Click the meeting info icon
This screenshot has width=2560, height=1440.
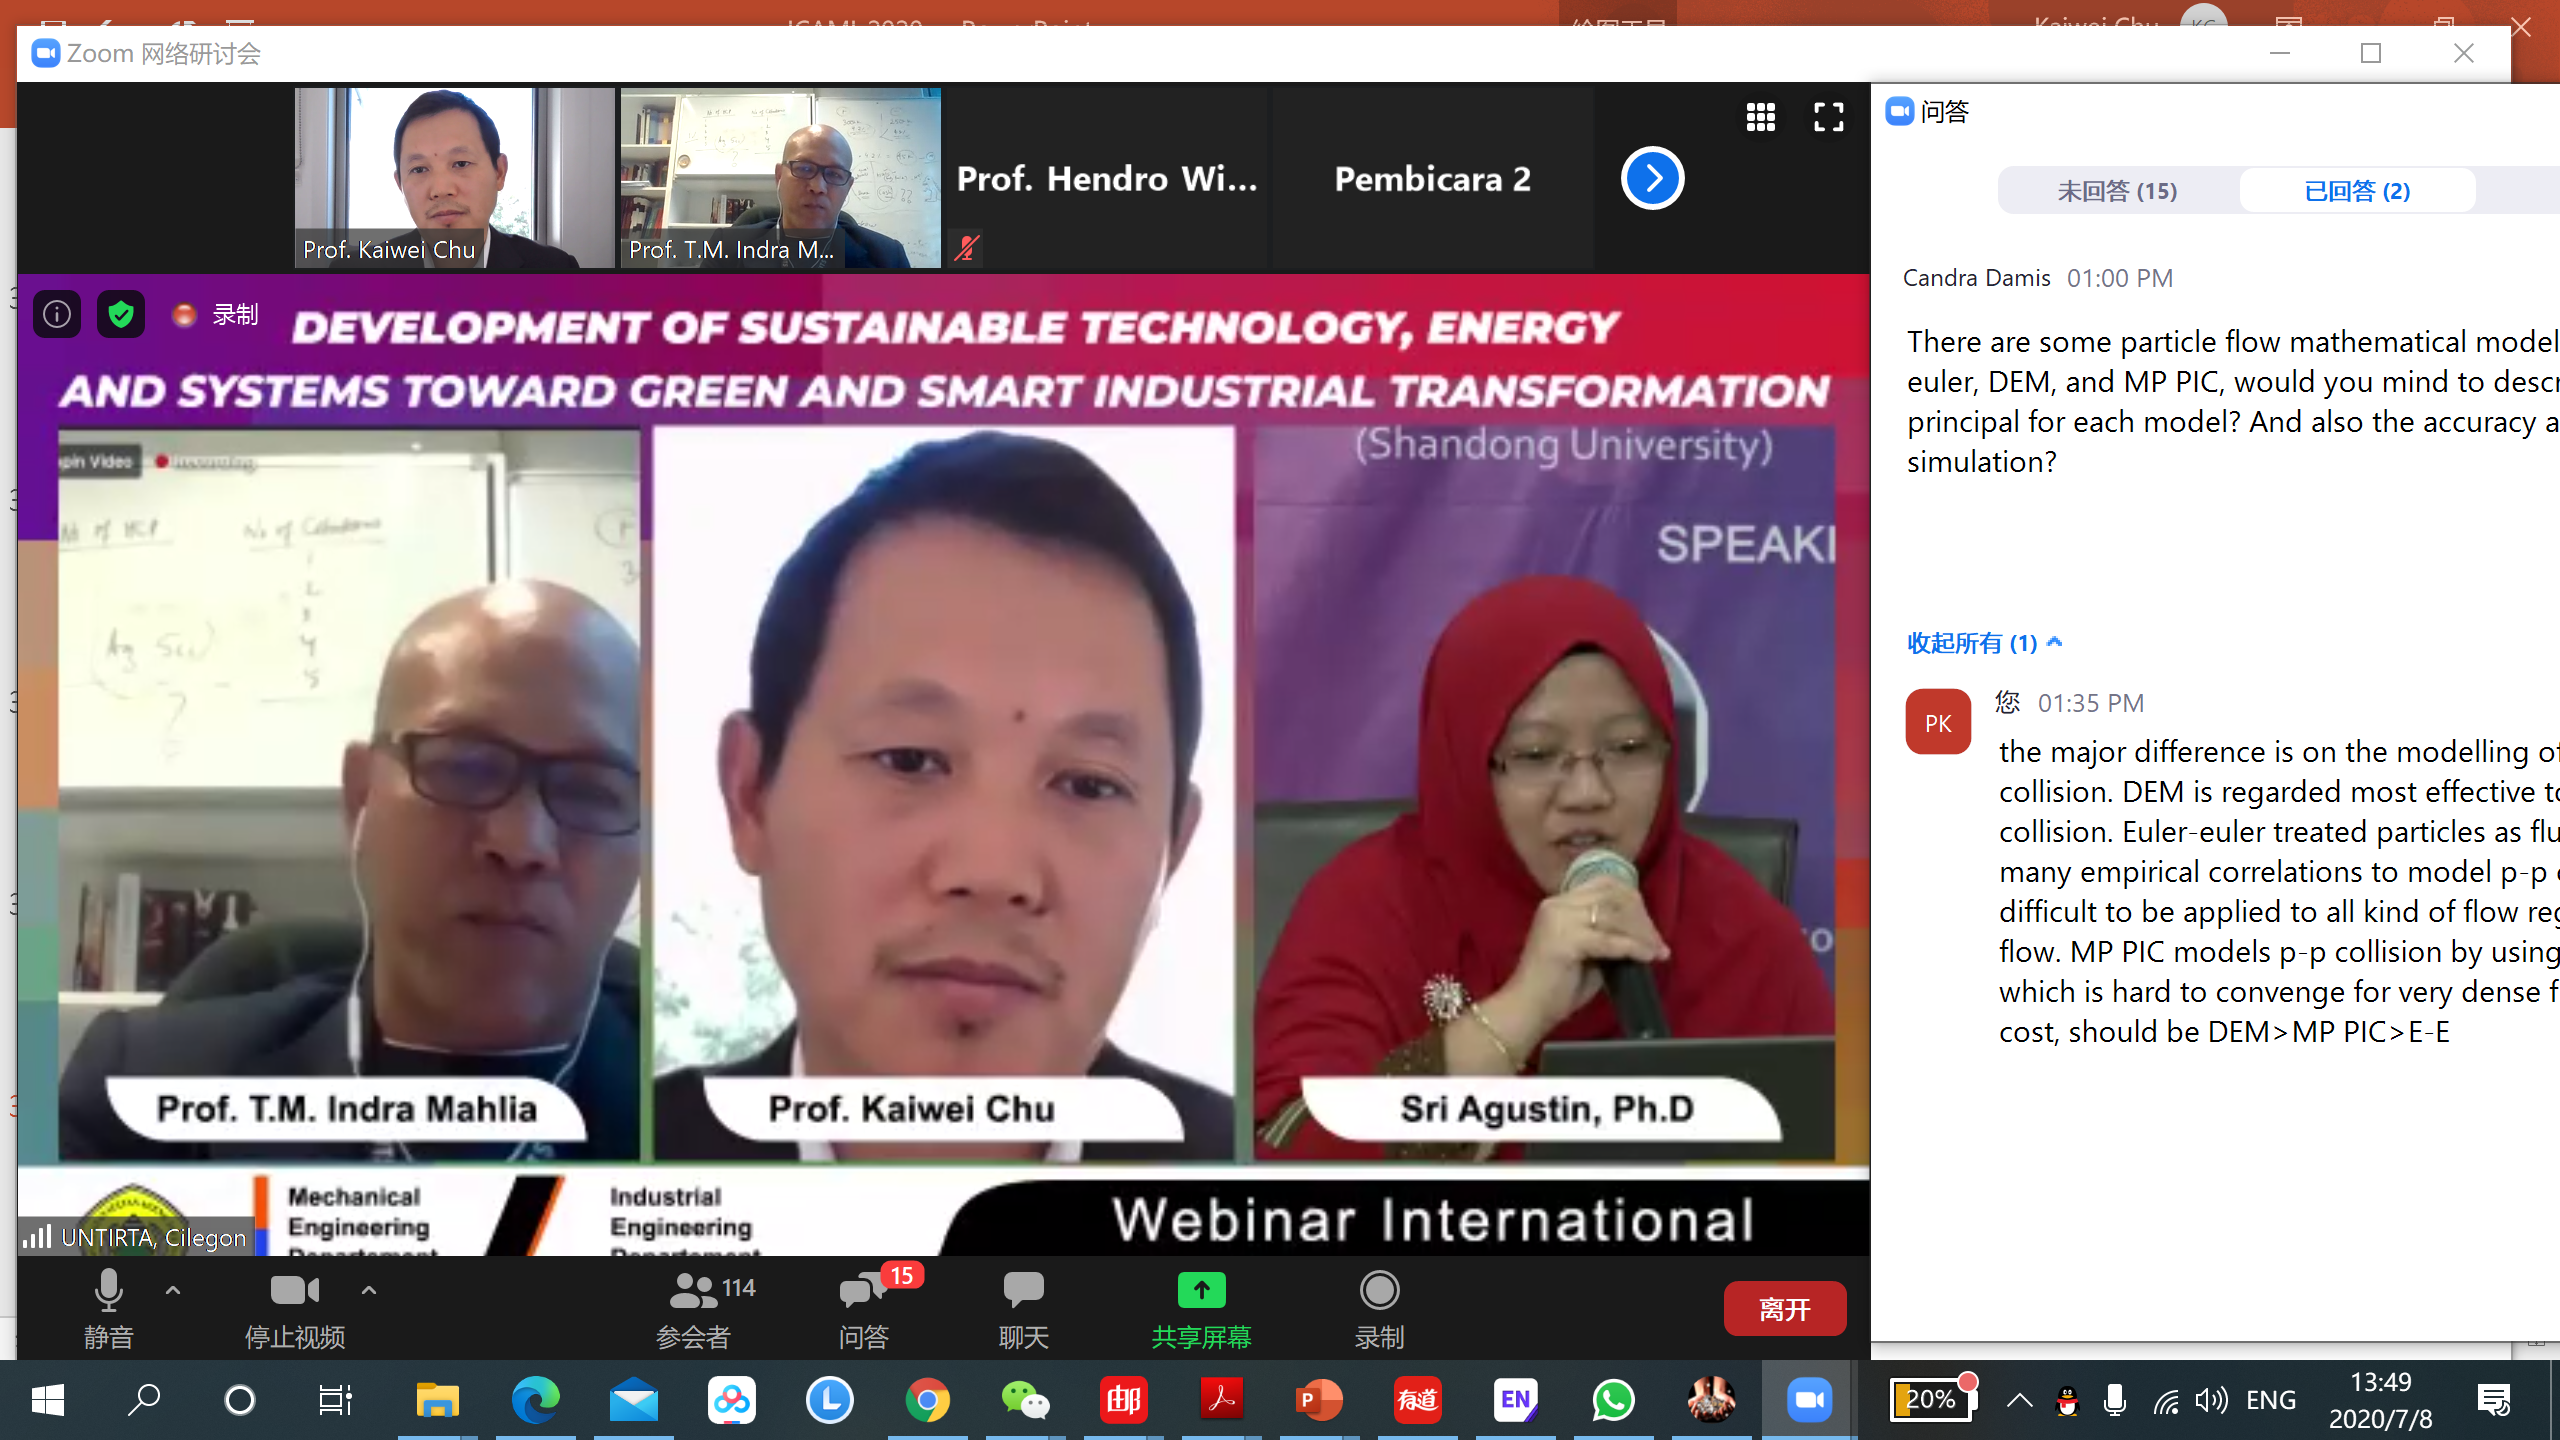tap(57, 315)
